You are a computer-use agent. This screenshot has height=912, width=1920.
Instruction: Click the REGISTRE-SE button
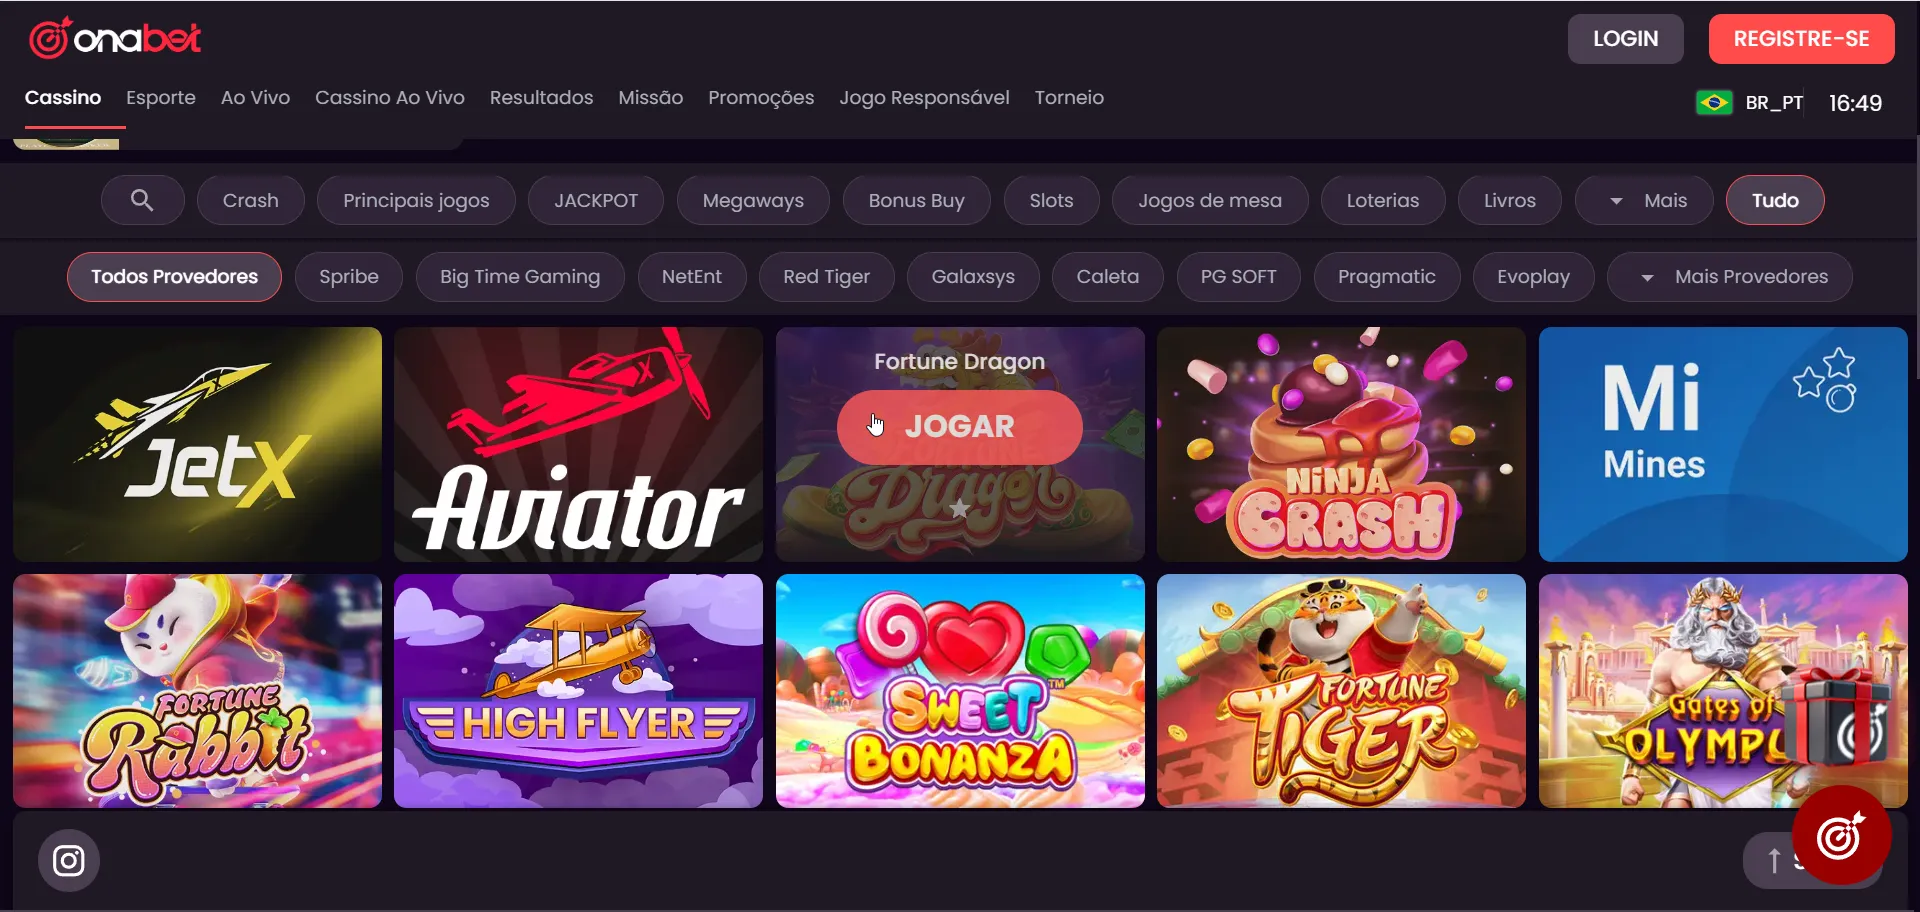(x=1802, y=39)
